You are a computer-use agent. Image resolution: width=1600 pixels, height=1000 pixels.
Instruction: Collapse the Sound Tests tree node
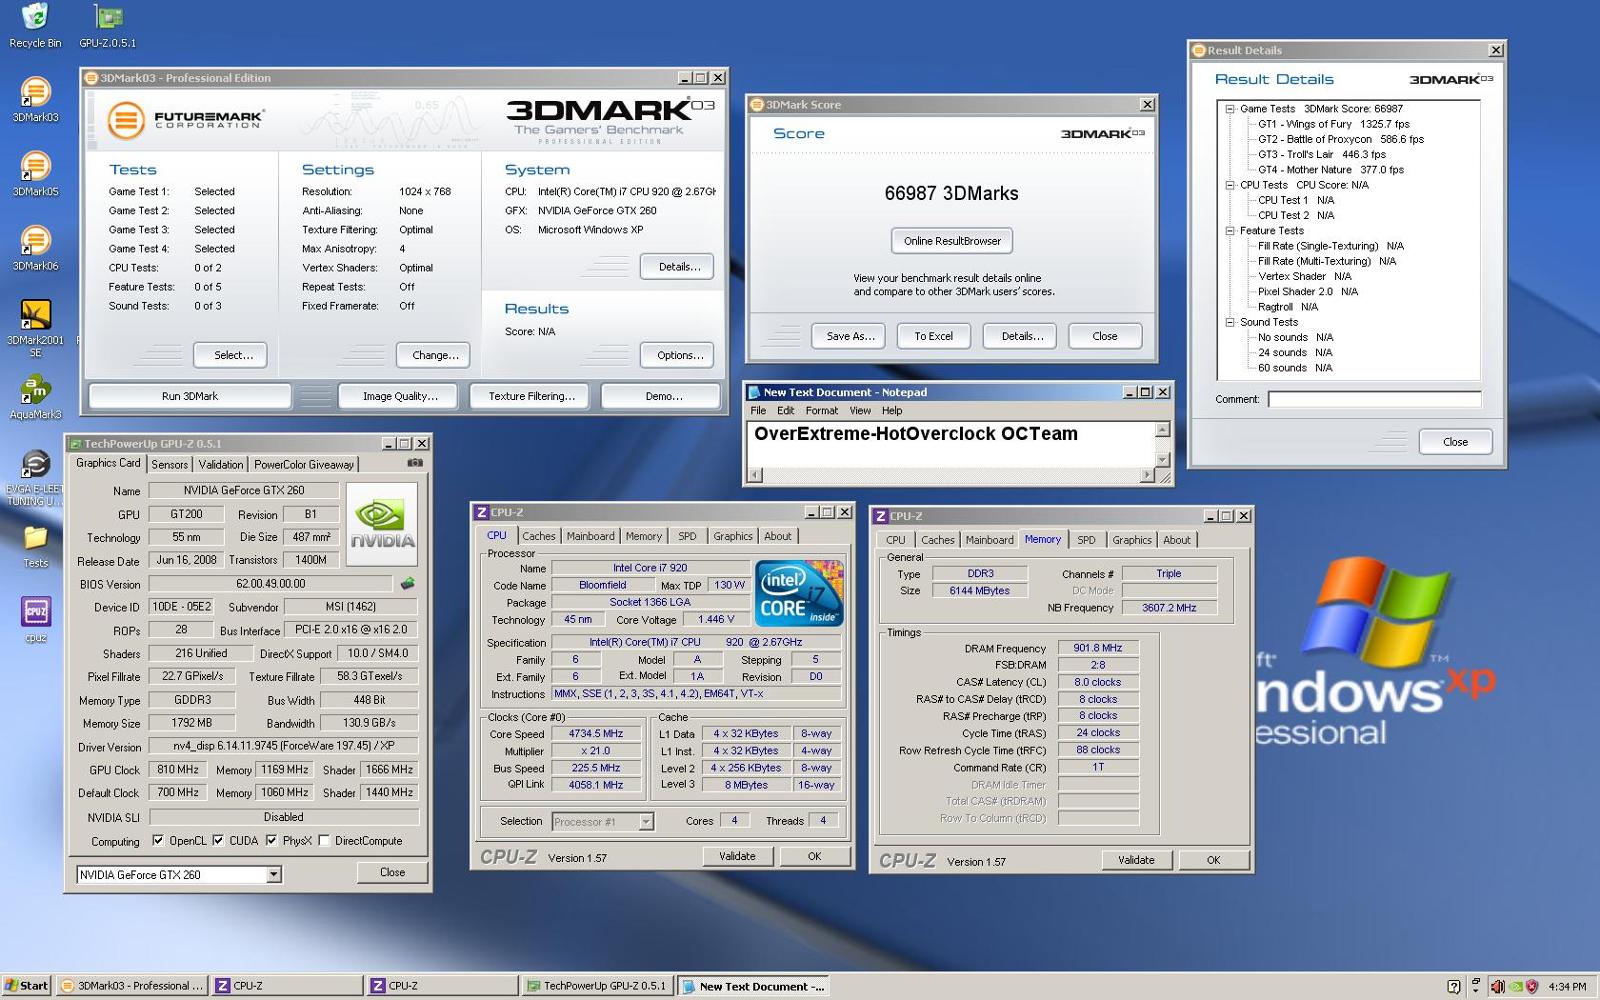pos(1230,322)
